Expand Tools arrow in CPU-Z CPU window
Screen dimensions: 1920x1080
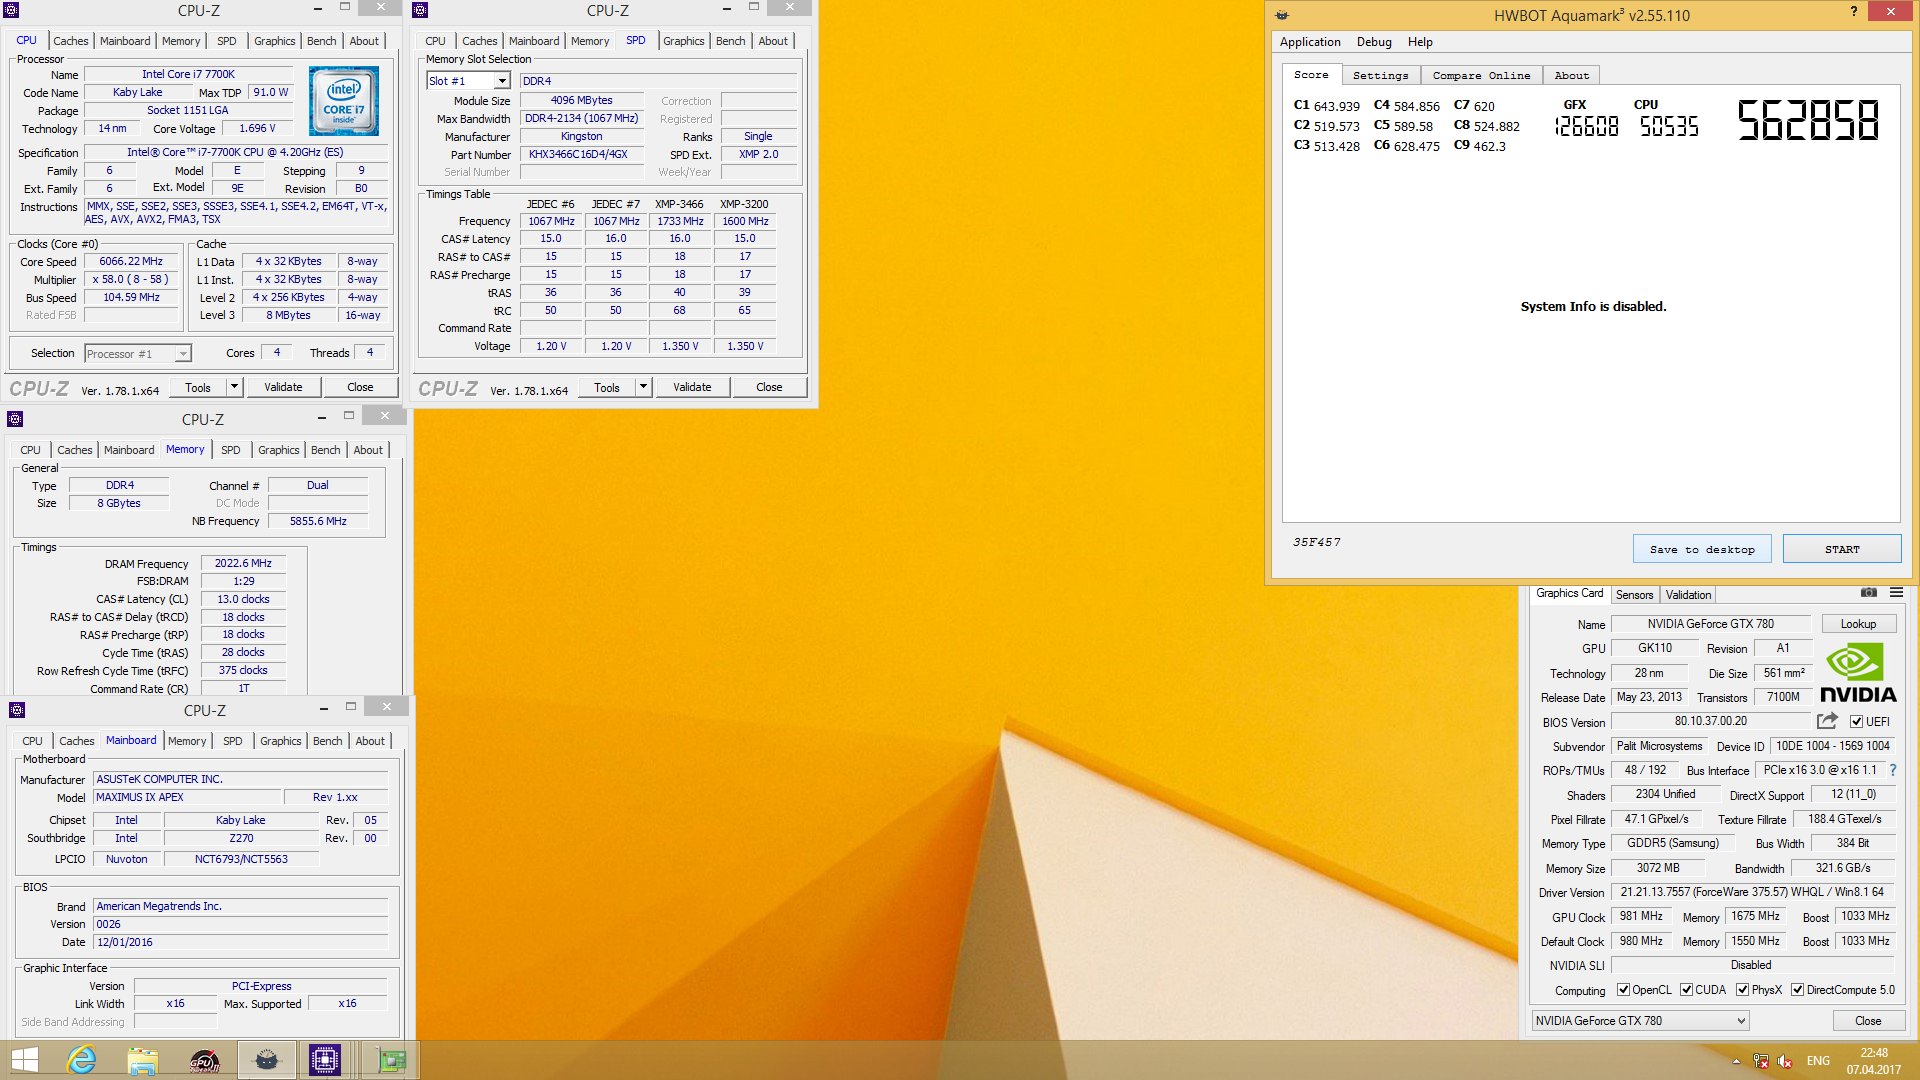234,387
